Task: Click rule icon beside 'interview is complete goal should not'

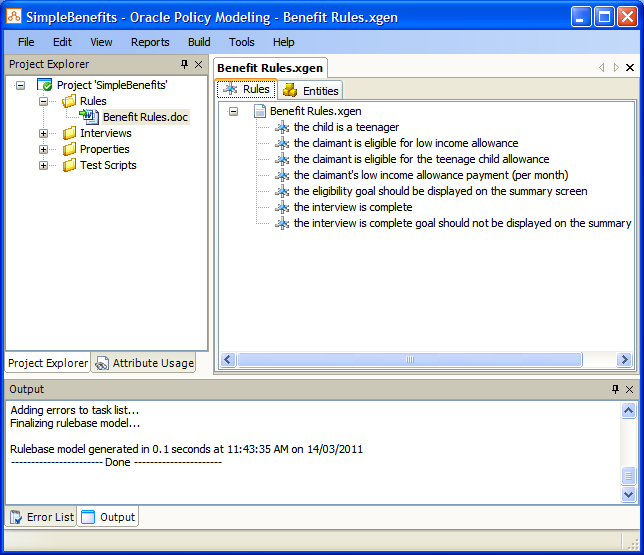Action: (x=282, y=223)
